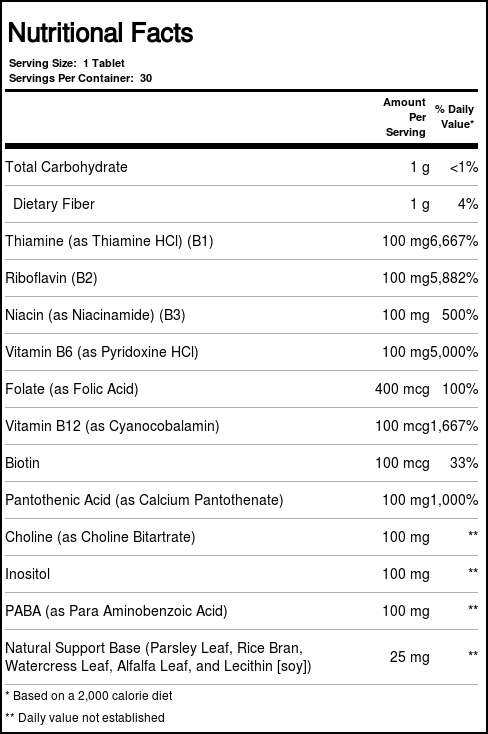Viewport: 488px width, 734px height.
Task: Select the Folate 400 mcg amount
Action: click(402, 389)
